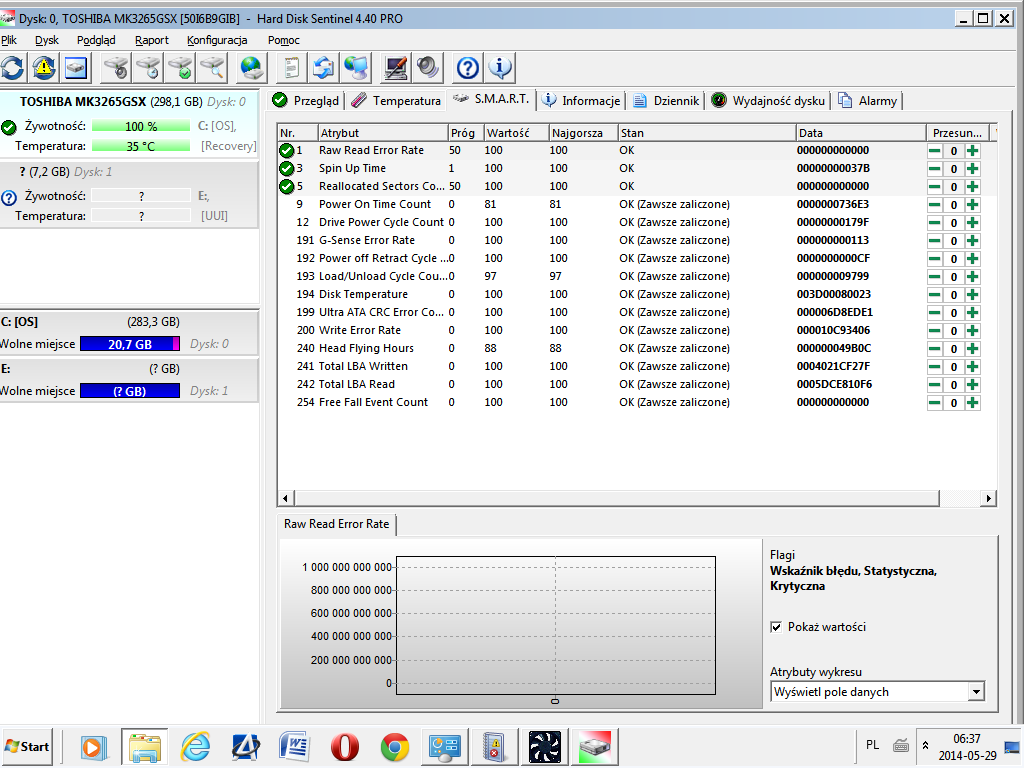Click the disk window toolbar icon
The width and height of the screenshot is (1024, 768).
[76, 68]
